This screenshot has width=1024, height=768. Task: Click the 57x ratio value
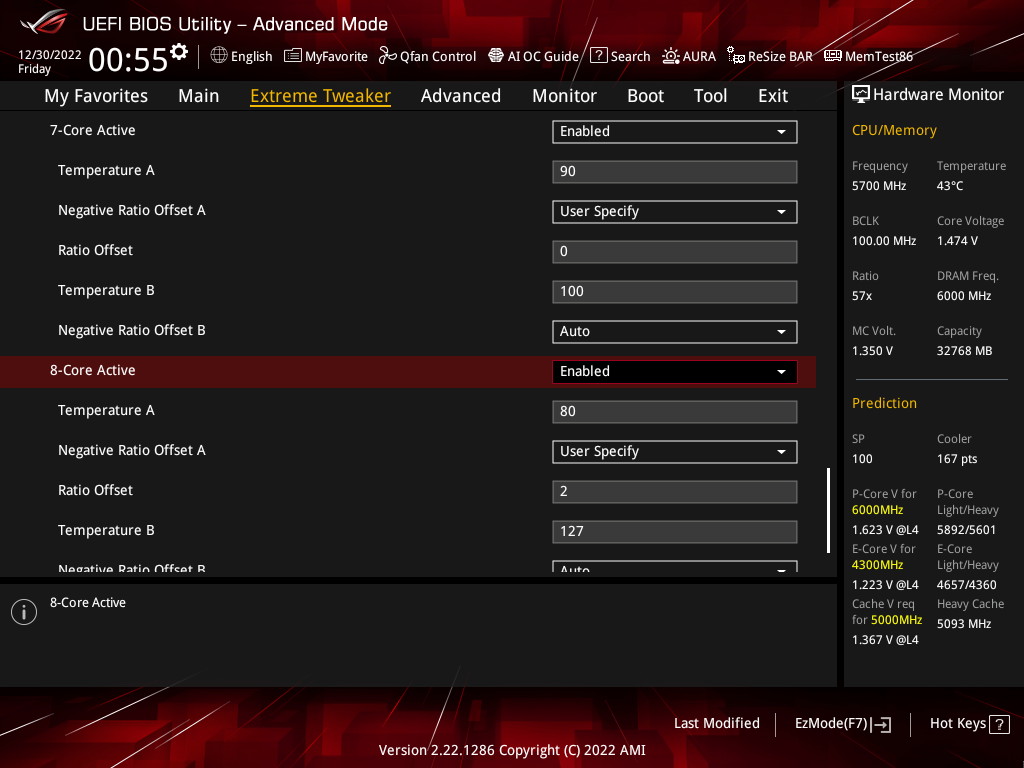pyautogui.click(x=862, y=296)
